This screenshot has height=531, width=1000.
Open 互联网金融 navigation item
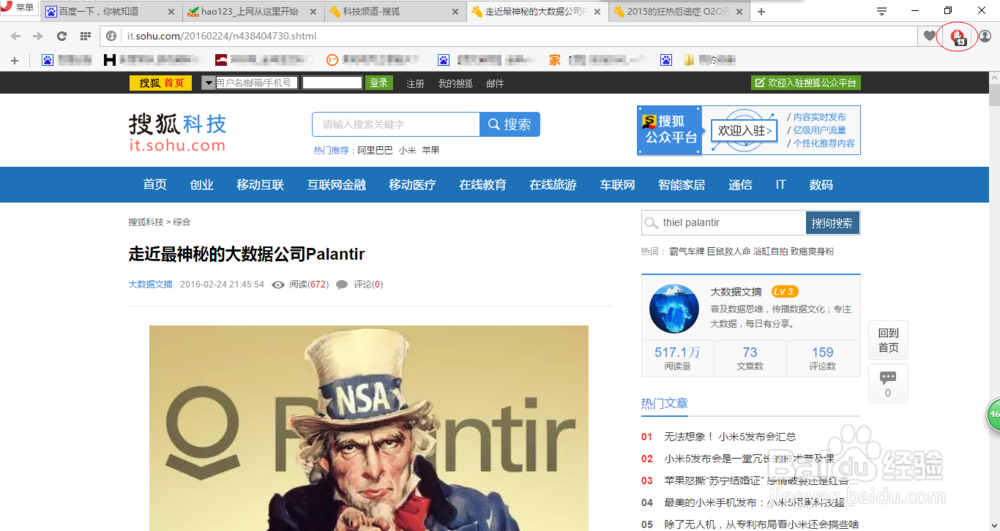pos(337,185)
